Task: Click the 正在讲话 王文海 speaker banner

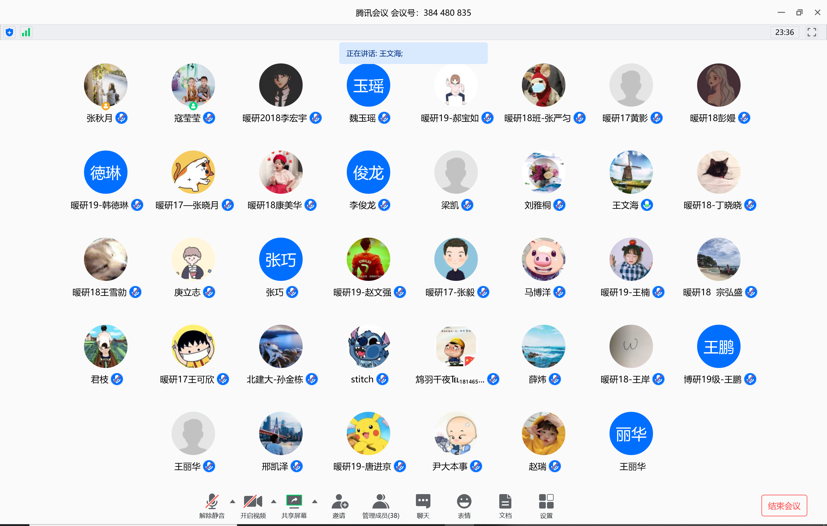Action: [x=413, y=53]
